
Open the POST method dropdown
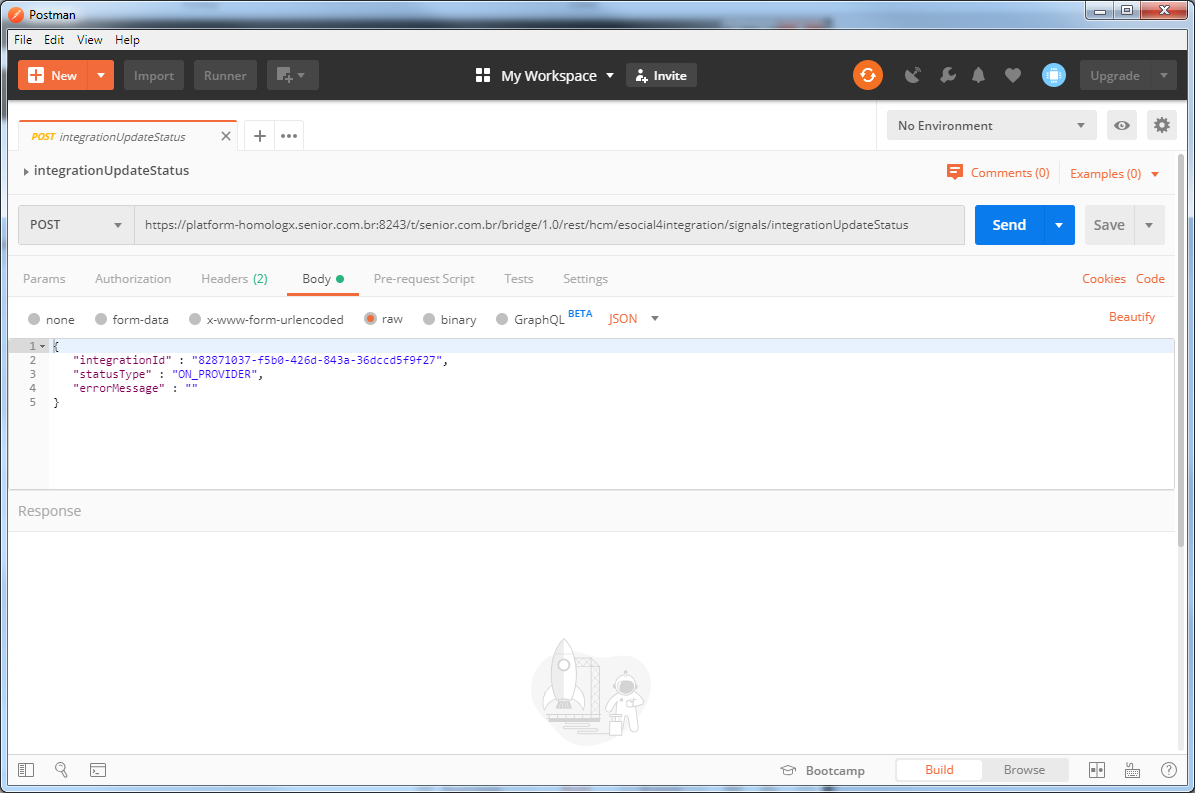tap(76, 225)
